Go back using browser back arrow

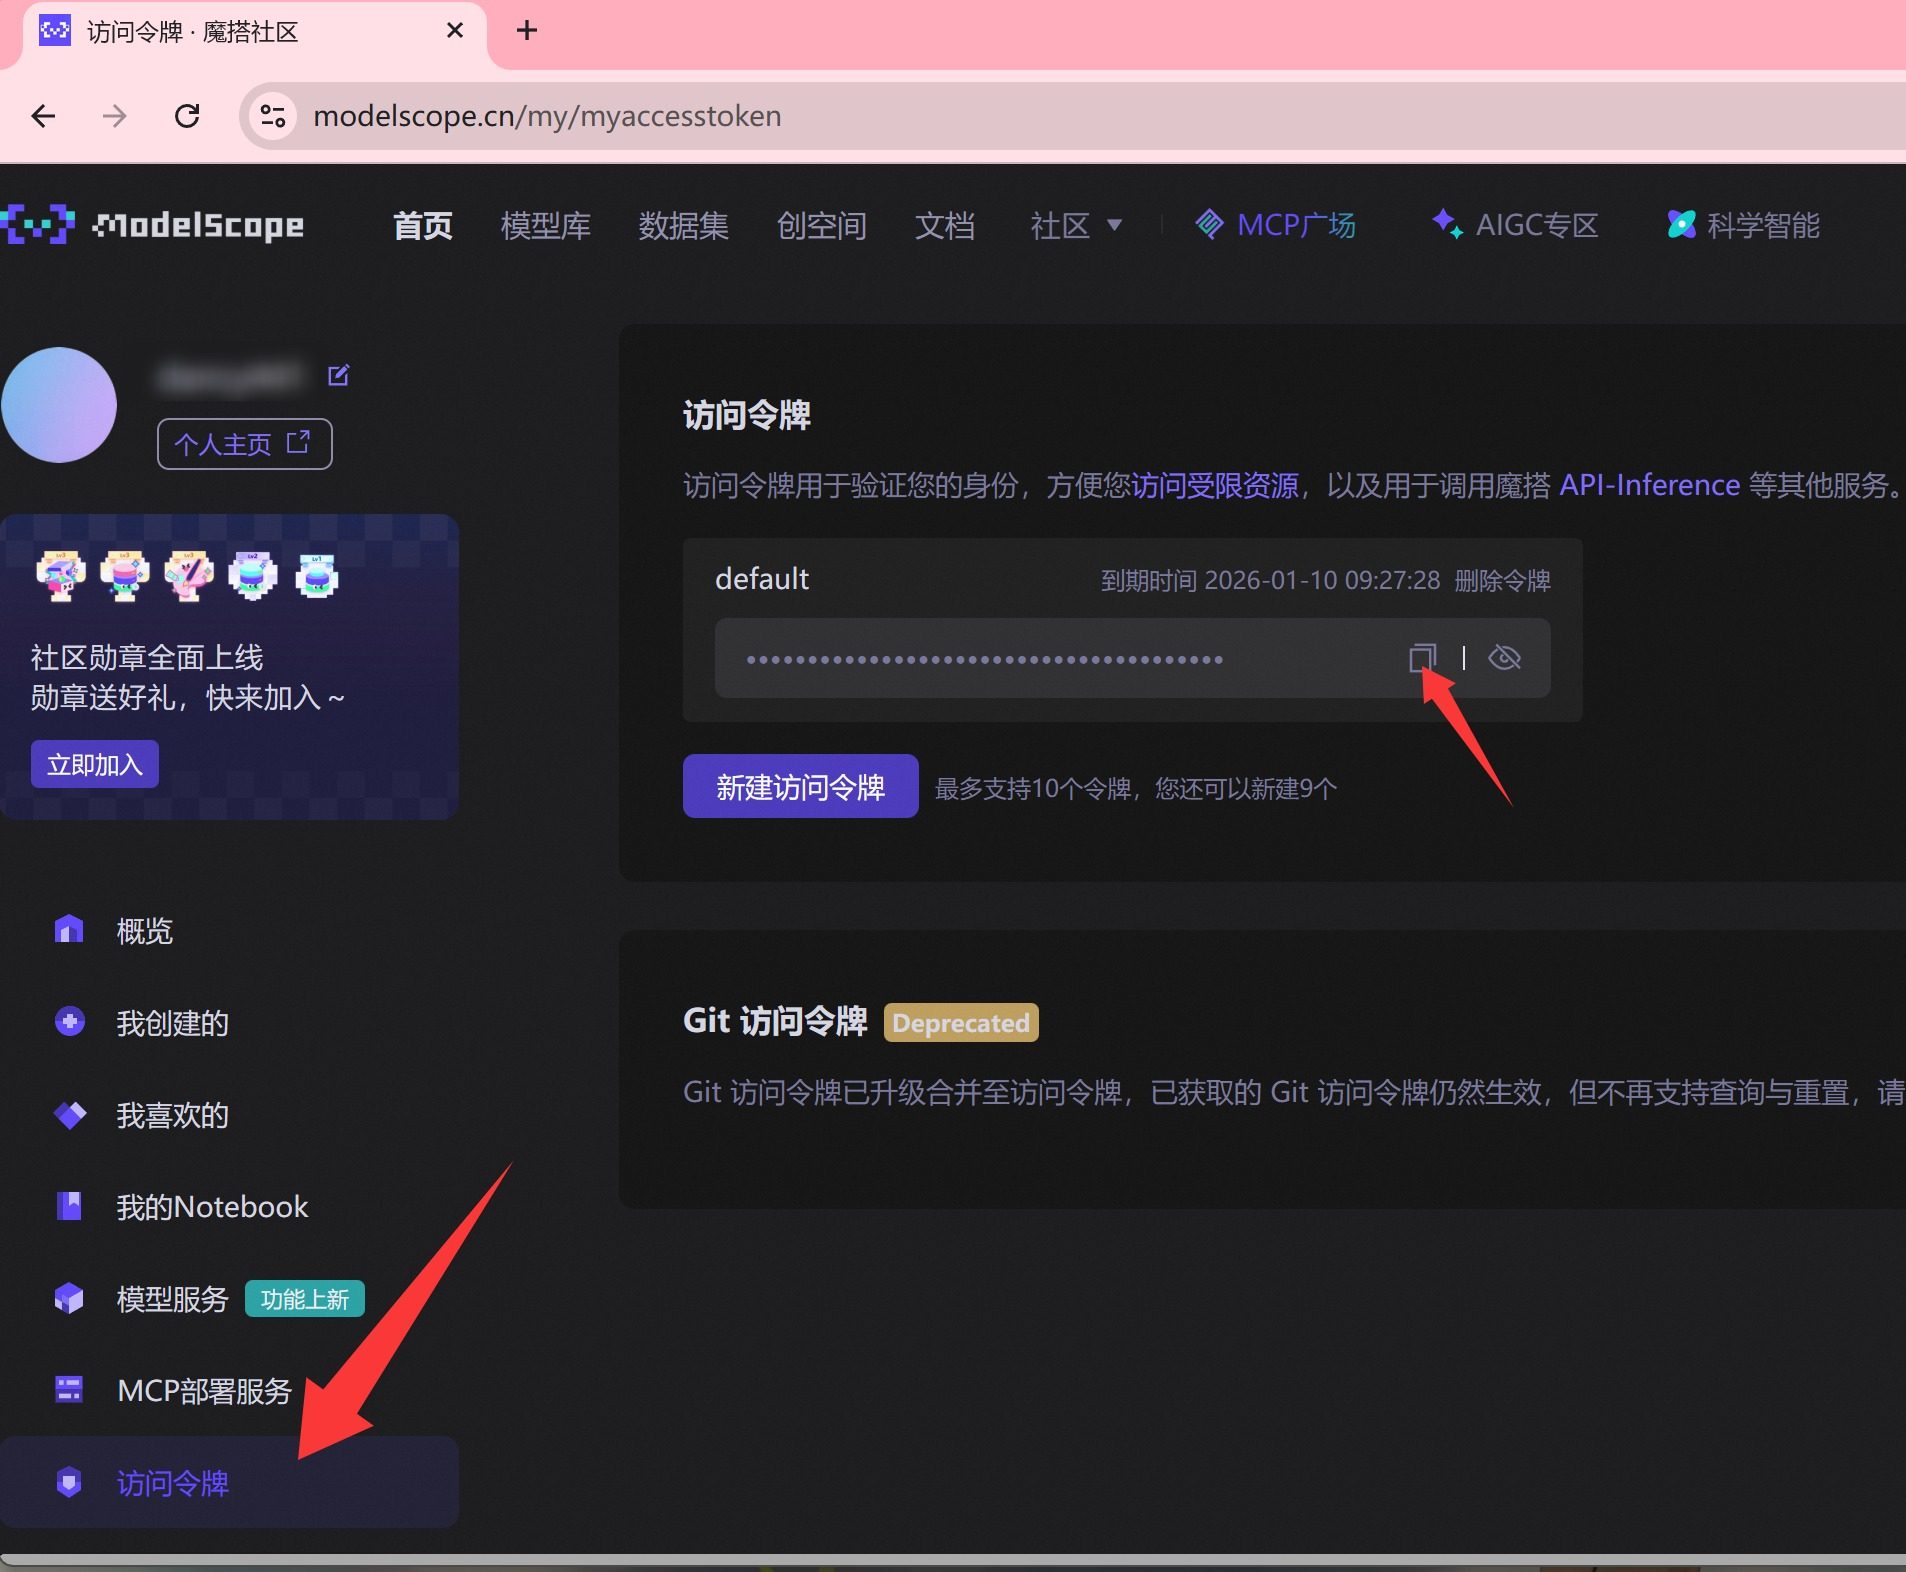click(43, 116)
